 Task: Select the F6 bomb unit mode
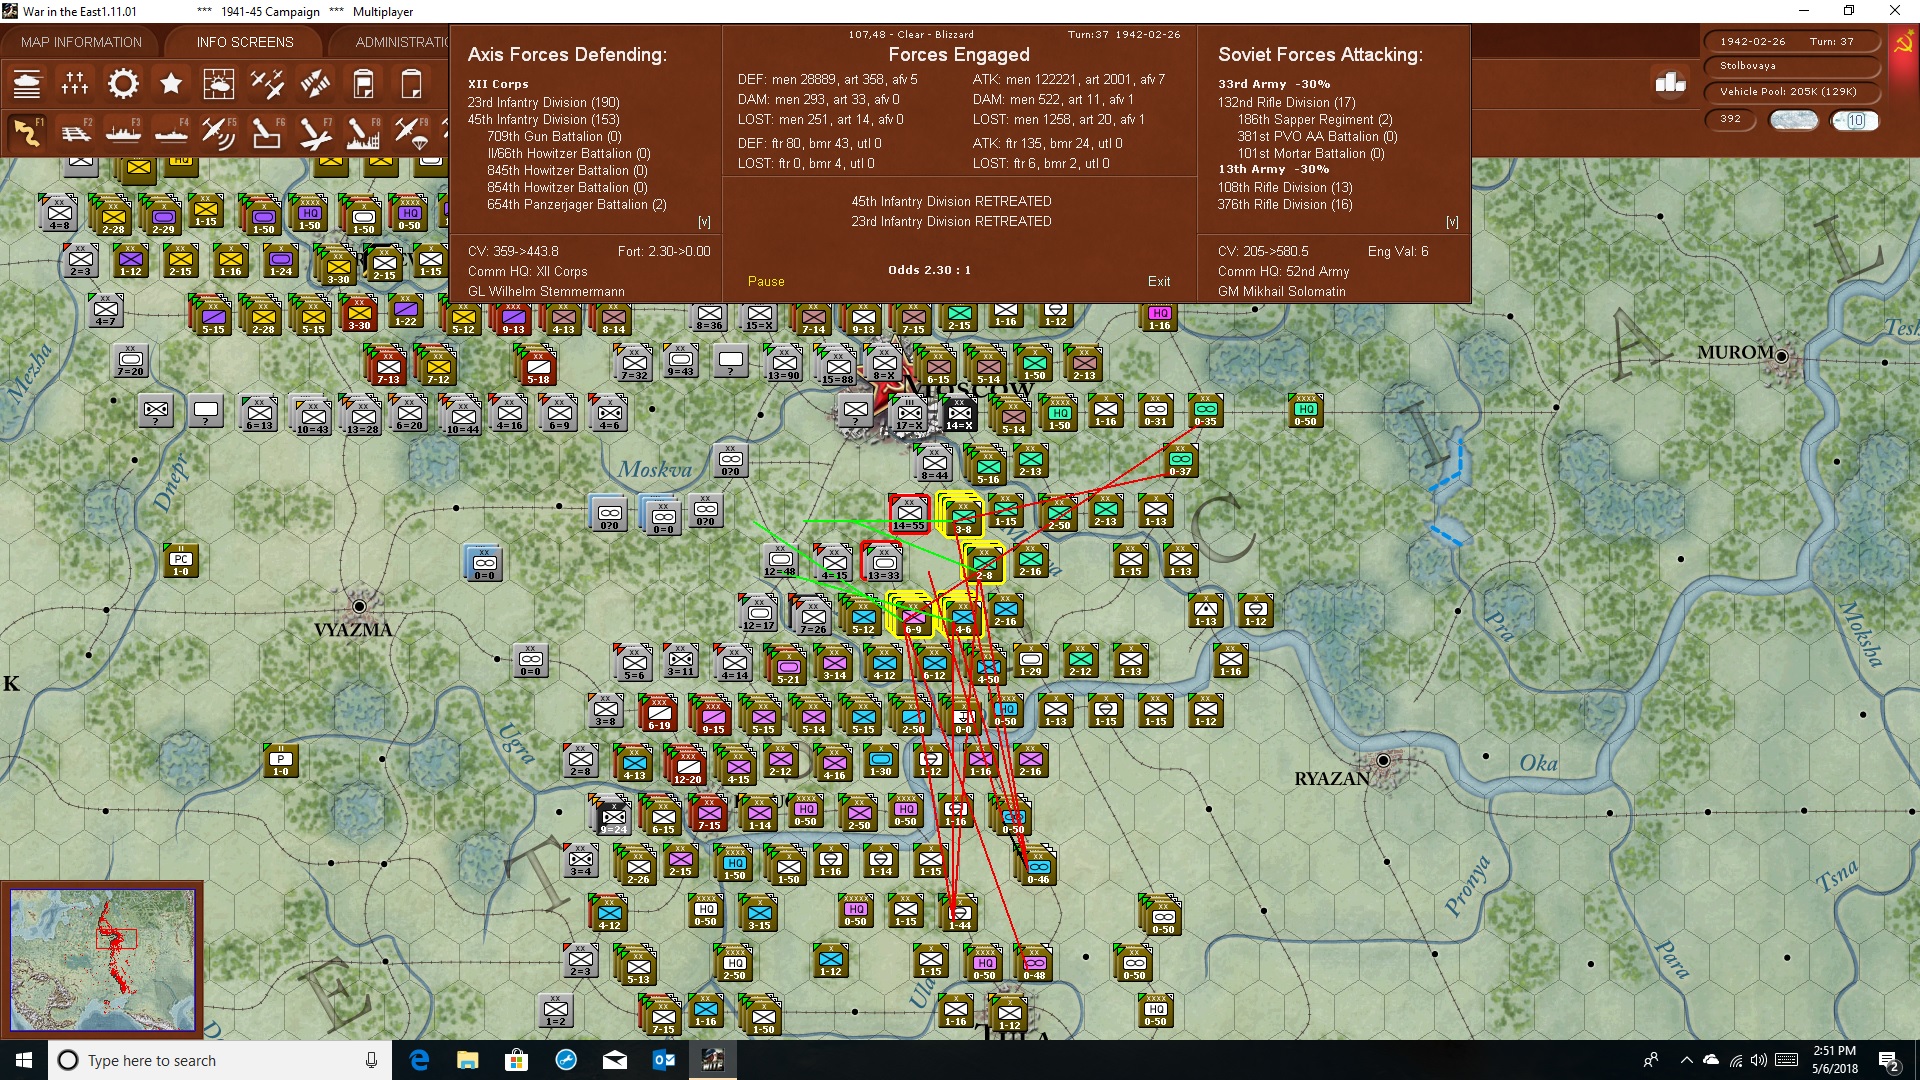(267, 132)
